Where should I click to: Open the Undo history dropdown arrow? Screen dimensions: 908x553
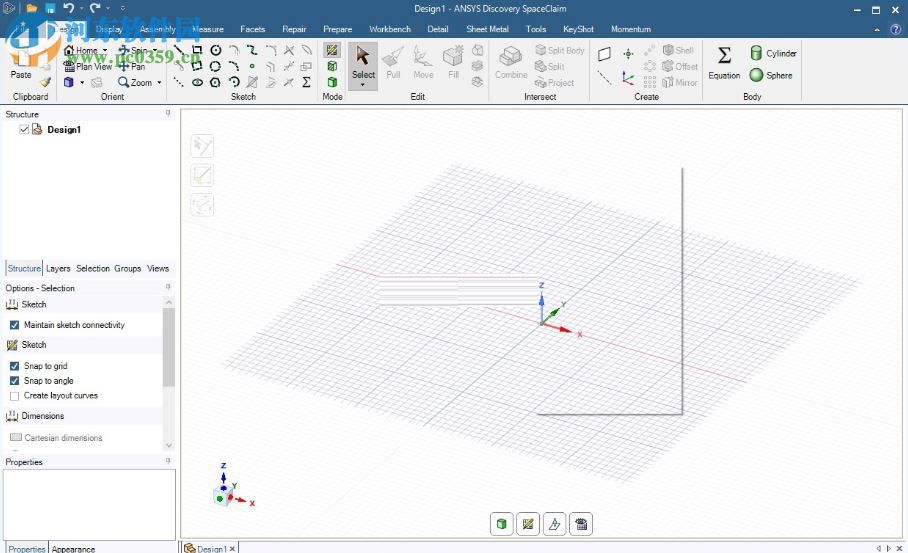81,8
